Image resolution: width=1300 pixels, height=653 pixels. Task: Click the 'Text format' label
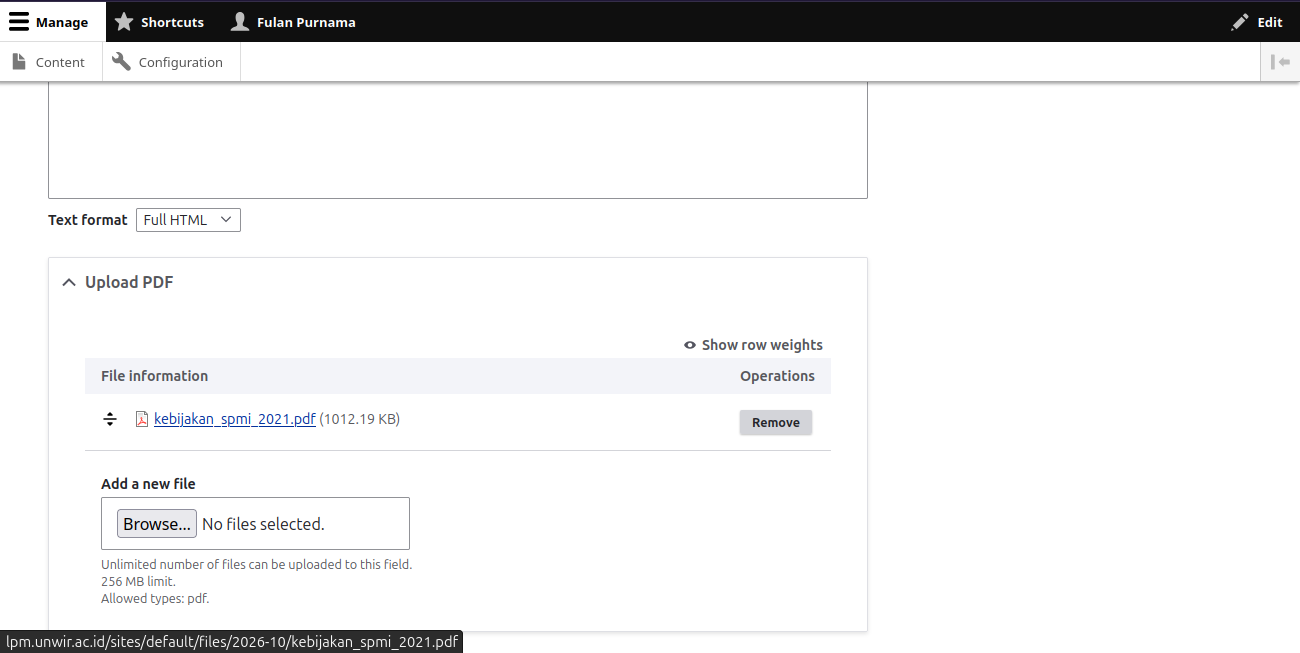[88, 220]
